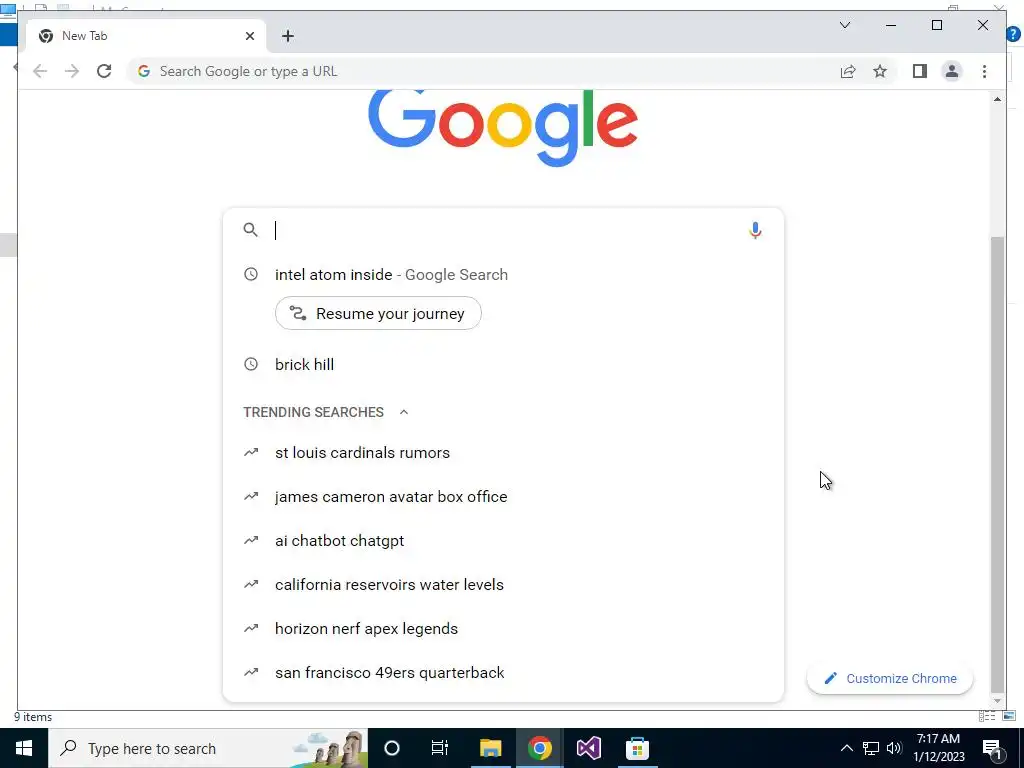The width and height of the screenshot is (1024, 768).
Task: Open Visual Studio from the taskbar
Action: [x=588, y=748]
